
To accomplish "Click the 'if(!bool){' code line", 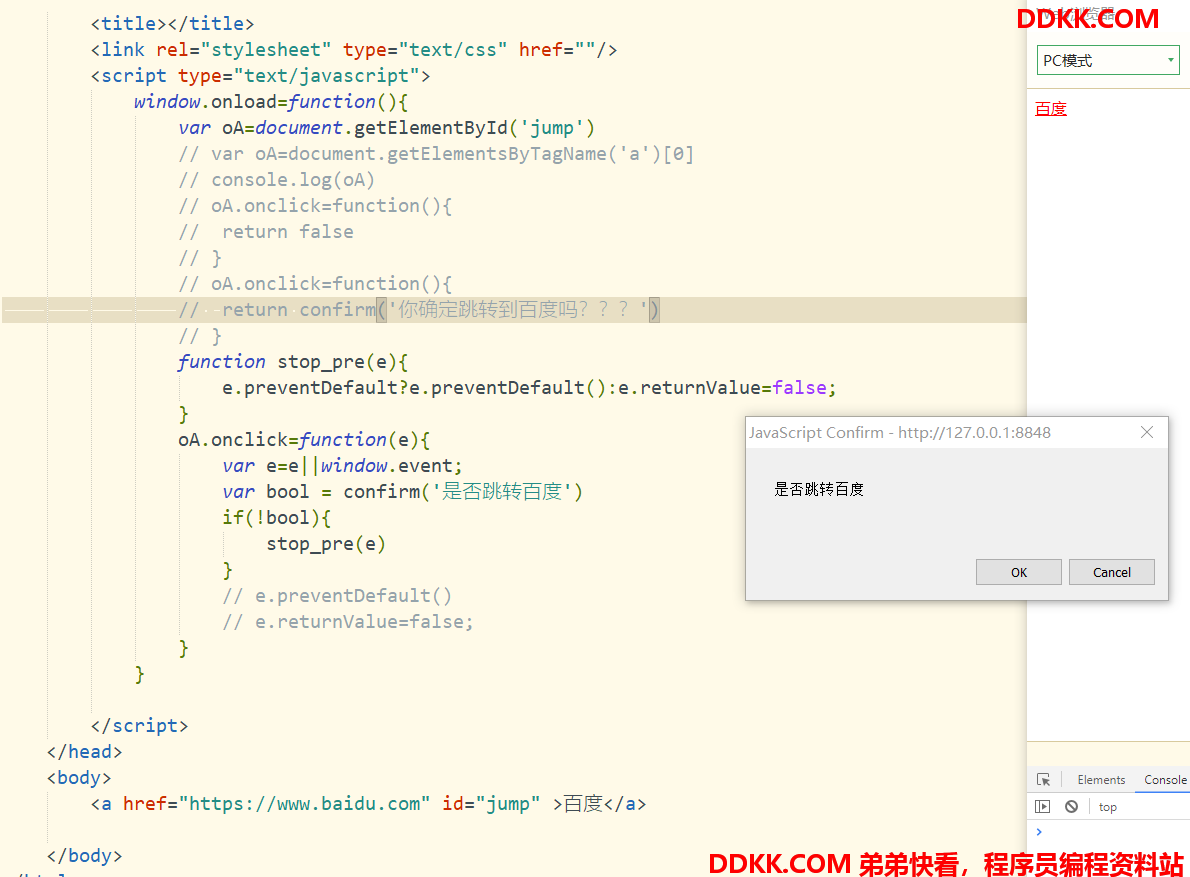I will (x=276, y=517).
